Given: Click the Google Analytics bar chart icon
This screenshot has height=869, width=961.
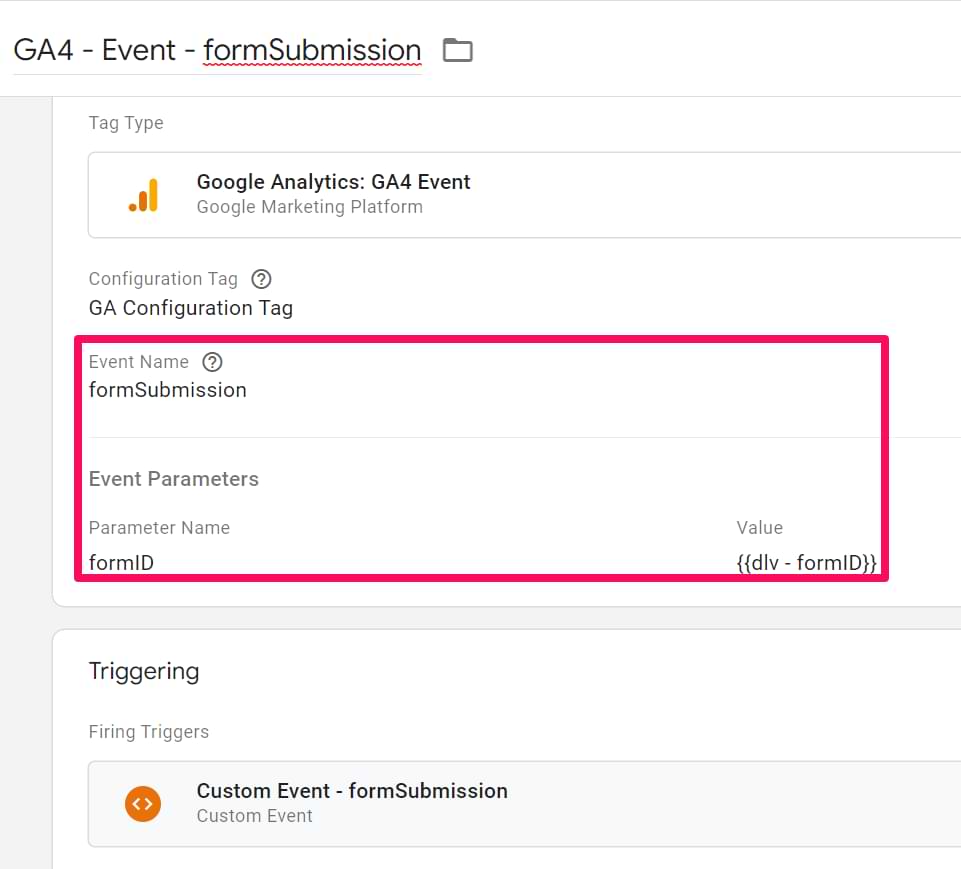Looking at the screenshot, I should pyautogui.click(x=143, y=195).
